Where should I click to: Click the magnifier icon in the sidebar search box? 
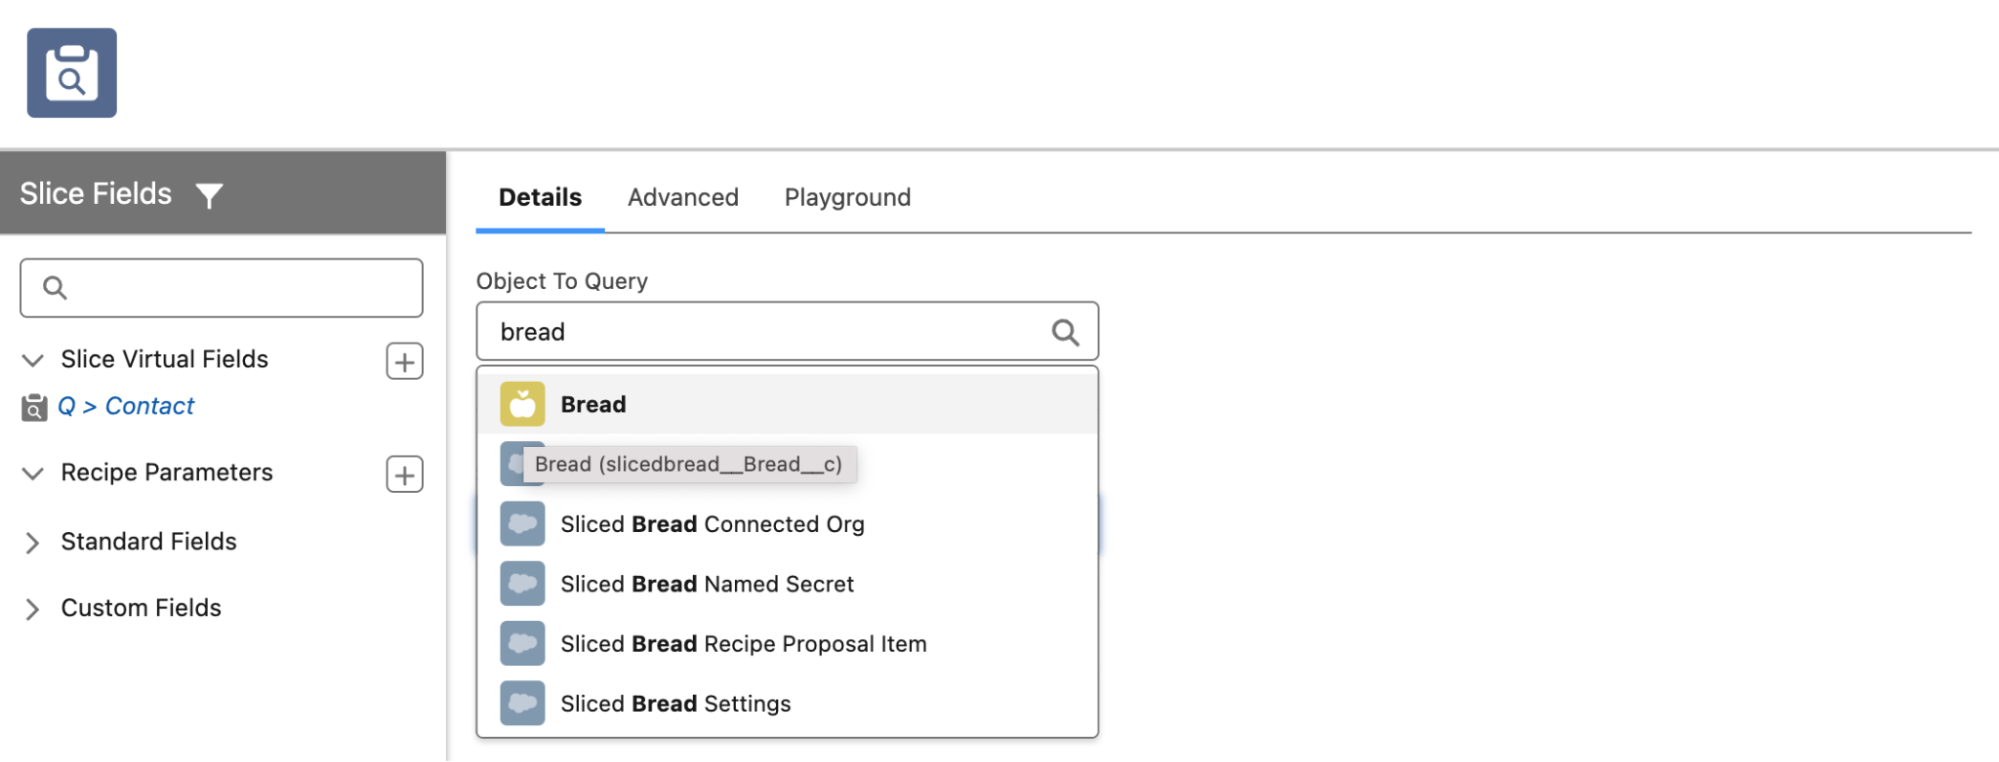point(55,287)
